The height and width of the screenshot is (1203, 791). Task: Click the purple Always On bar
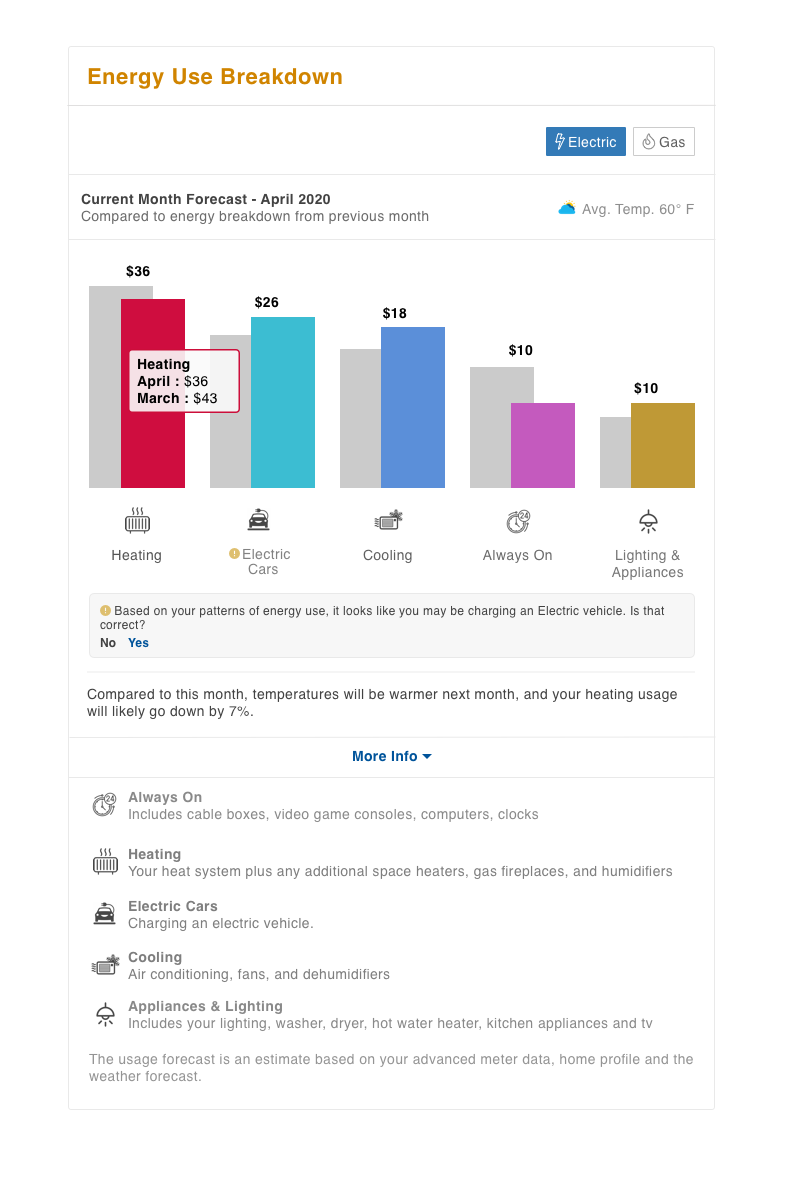[543, 445]
